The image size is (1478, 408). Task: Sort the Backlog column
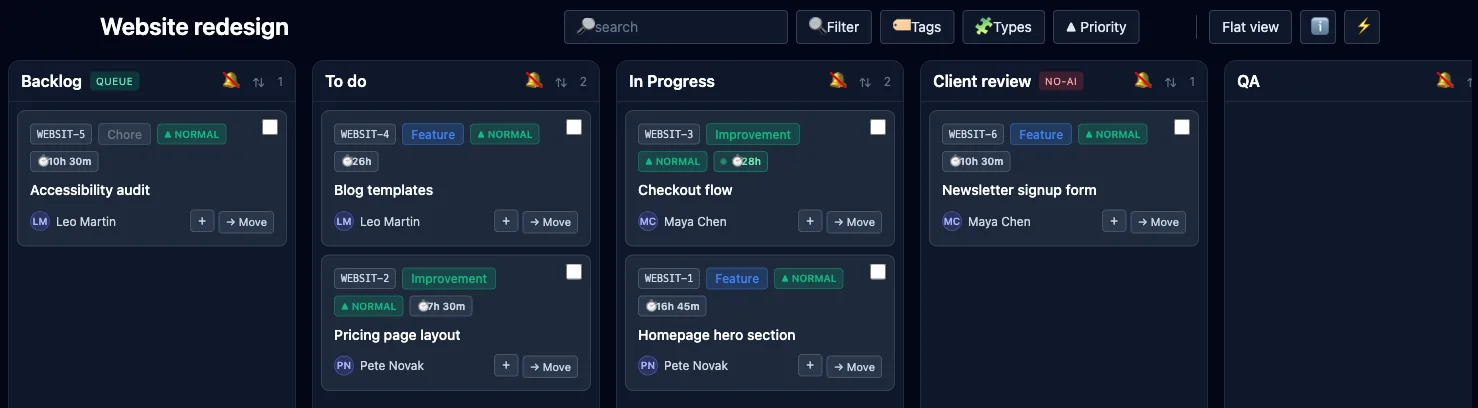pos(258,82)
